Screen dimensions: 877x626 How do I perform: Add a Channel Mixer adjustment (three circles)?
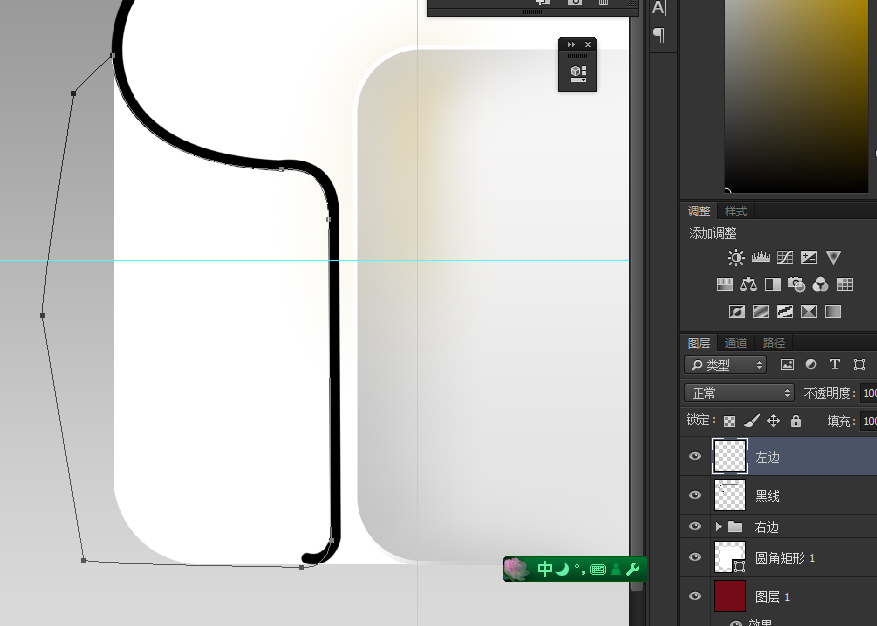(x=821, y=285)
